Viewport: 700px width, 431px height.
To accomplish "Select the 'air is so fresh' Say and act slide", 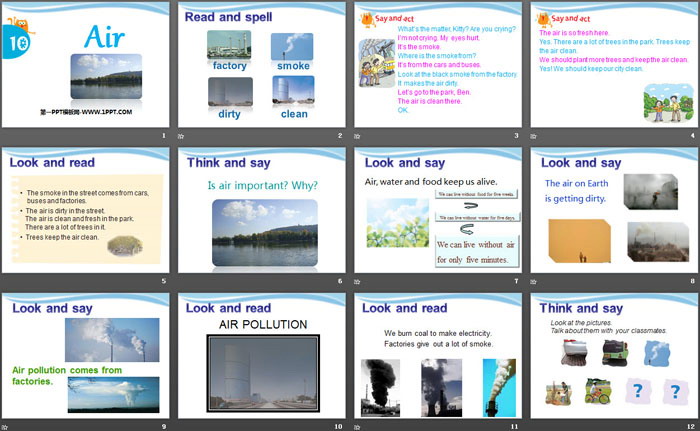I will [614, 65].
